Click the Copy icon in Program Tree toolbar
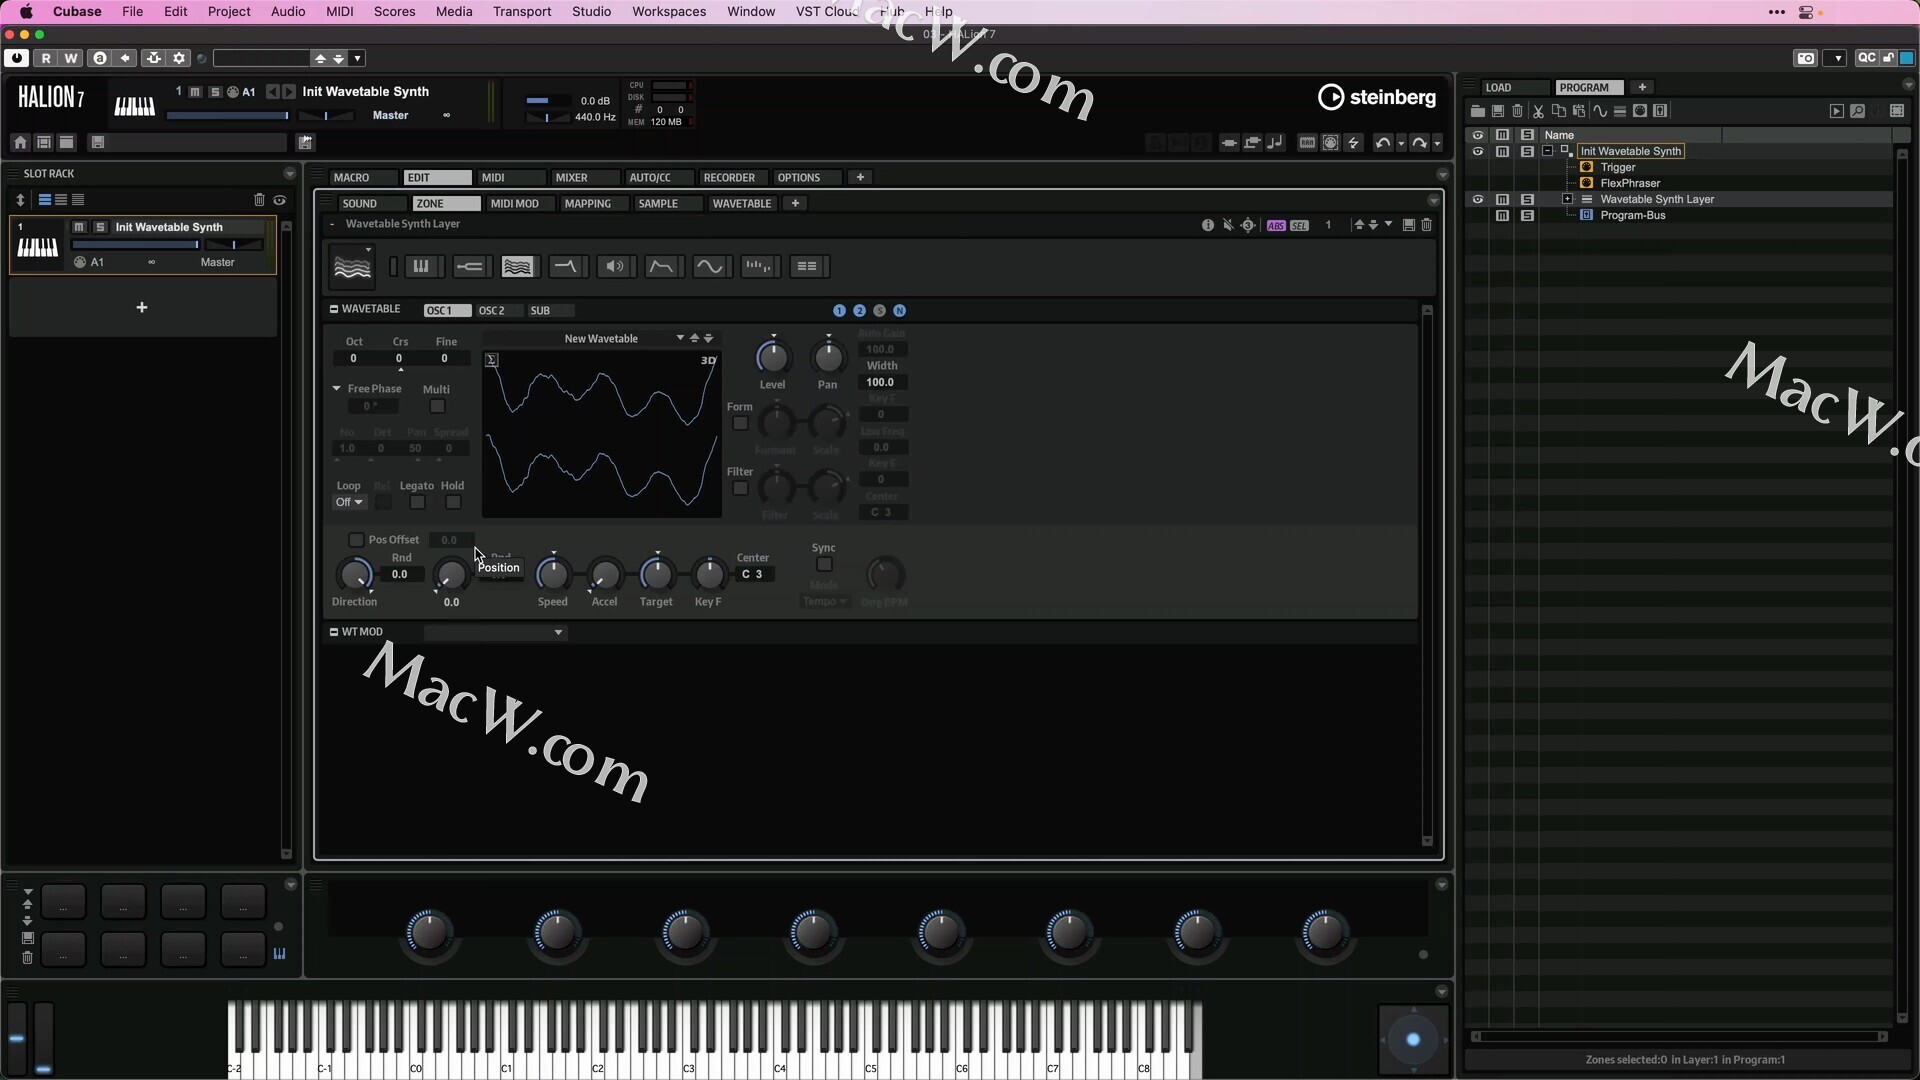 pyautogui.click(x=1558, y=111)
